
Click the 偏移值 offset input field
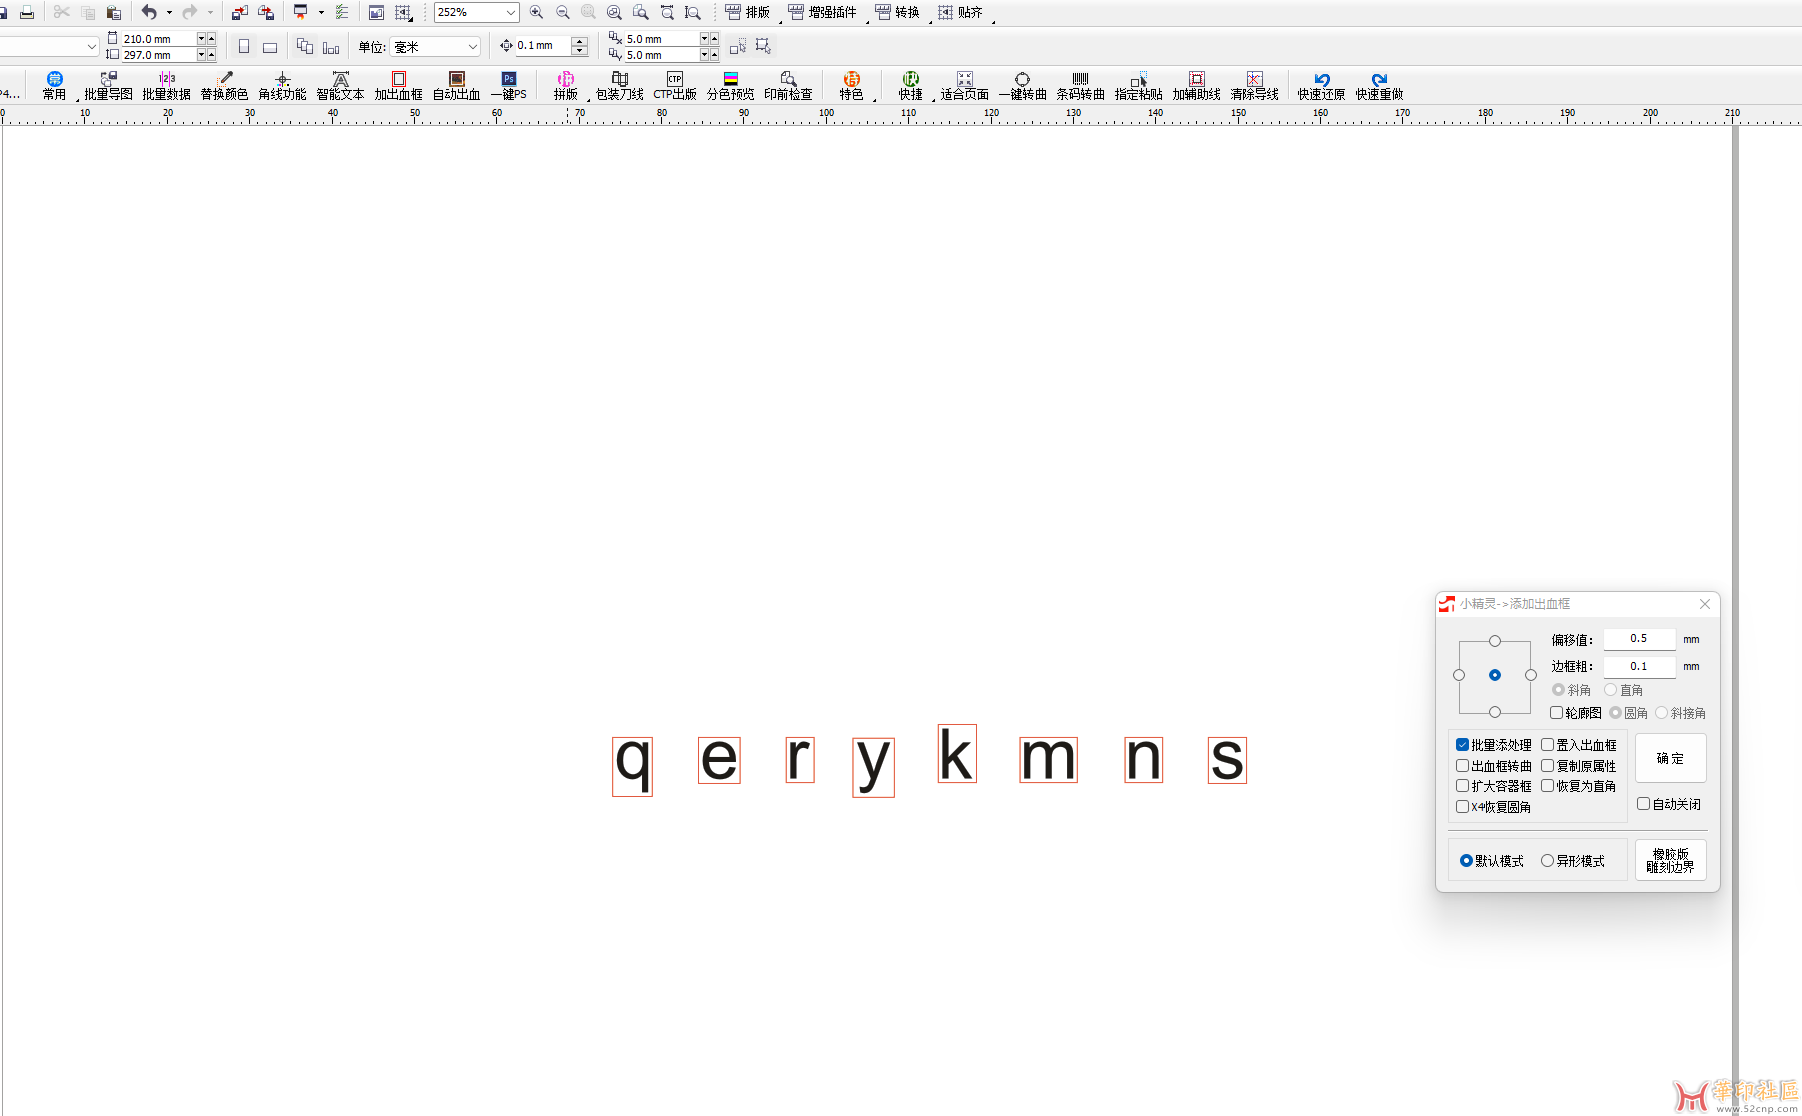click(1638, 639)
